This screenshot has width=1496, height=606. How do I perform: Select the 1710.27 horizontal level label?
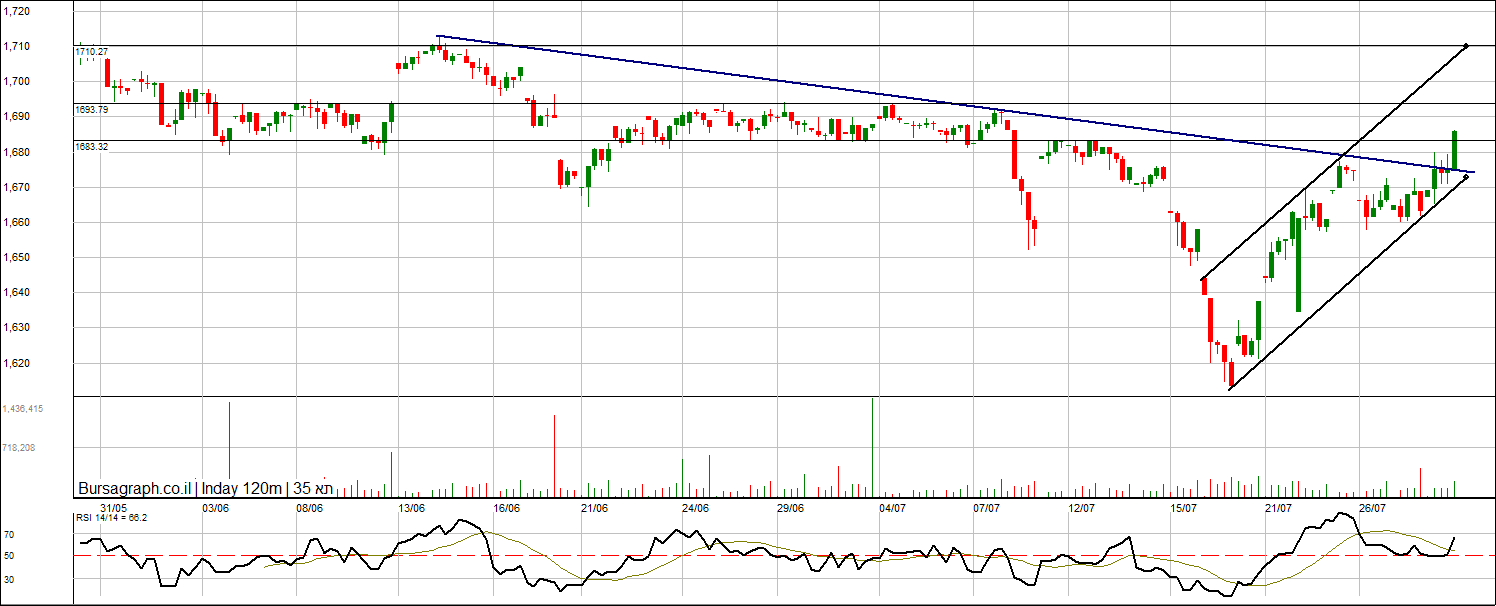click(91, 51)
